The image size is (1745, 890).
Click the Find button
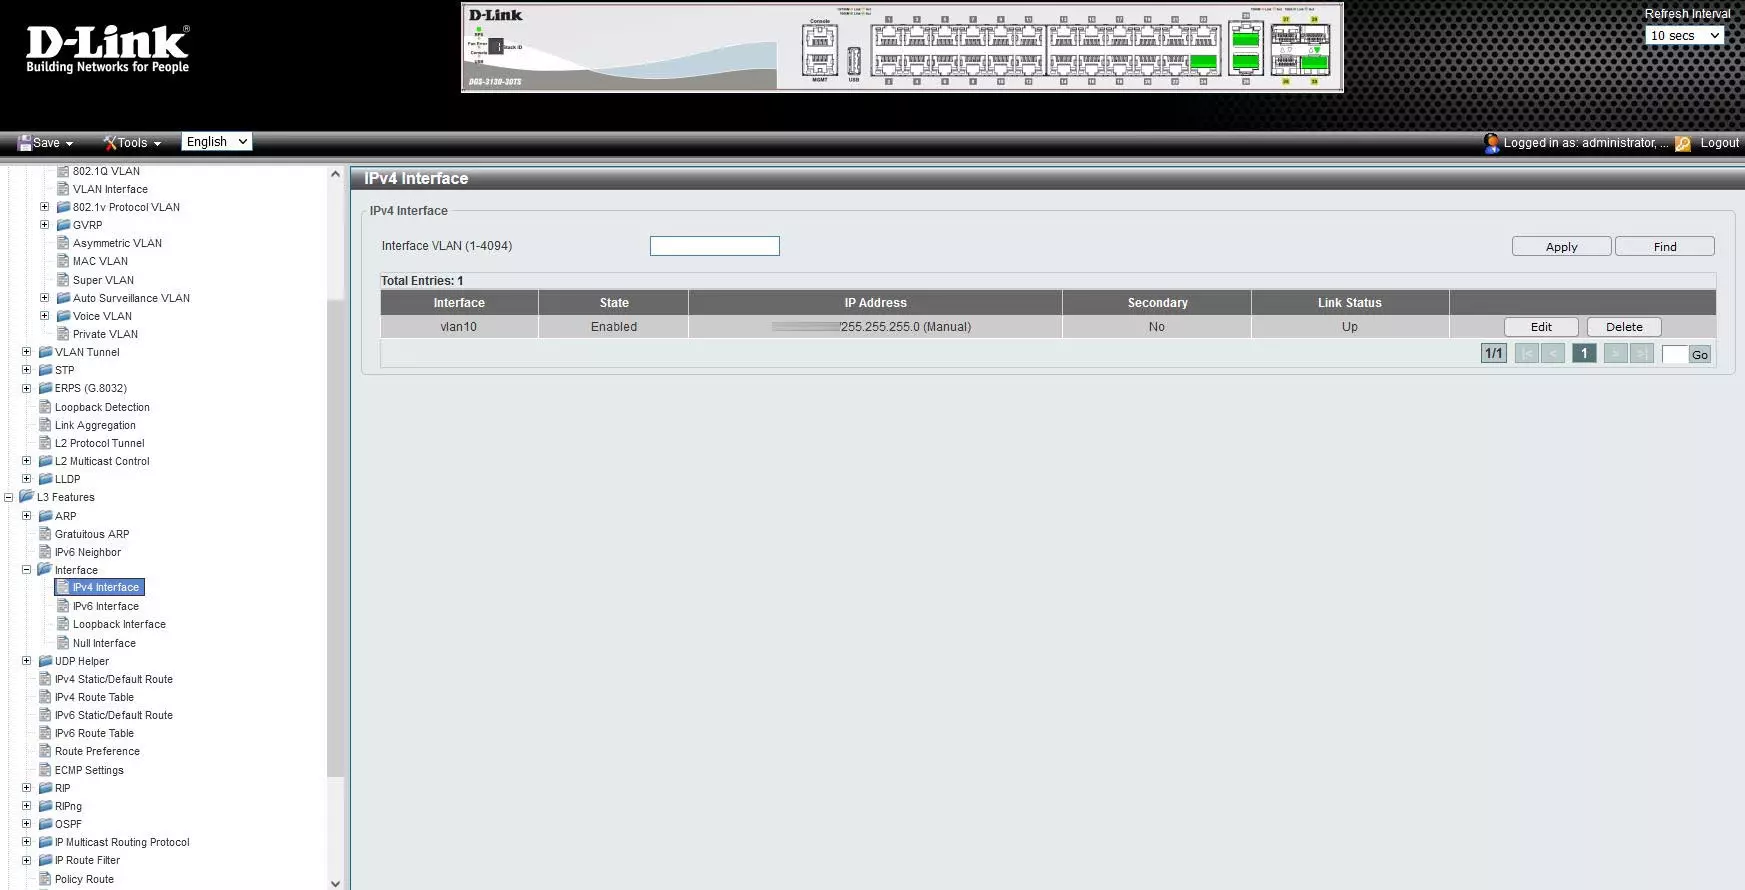pyautogui.click(x=1664, y=247)
